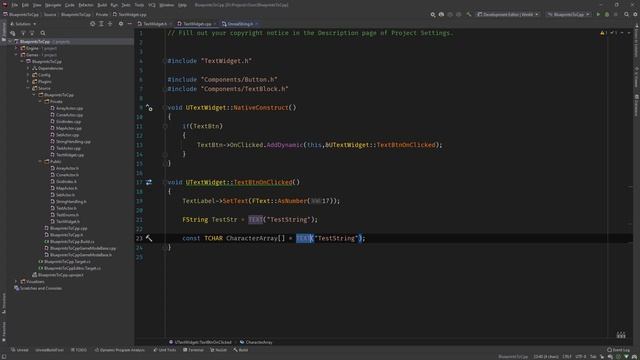Click the Collapse All icon in Solution panel

click(110, 24)
